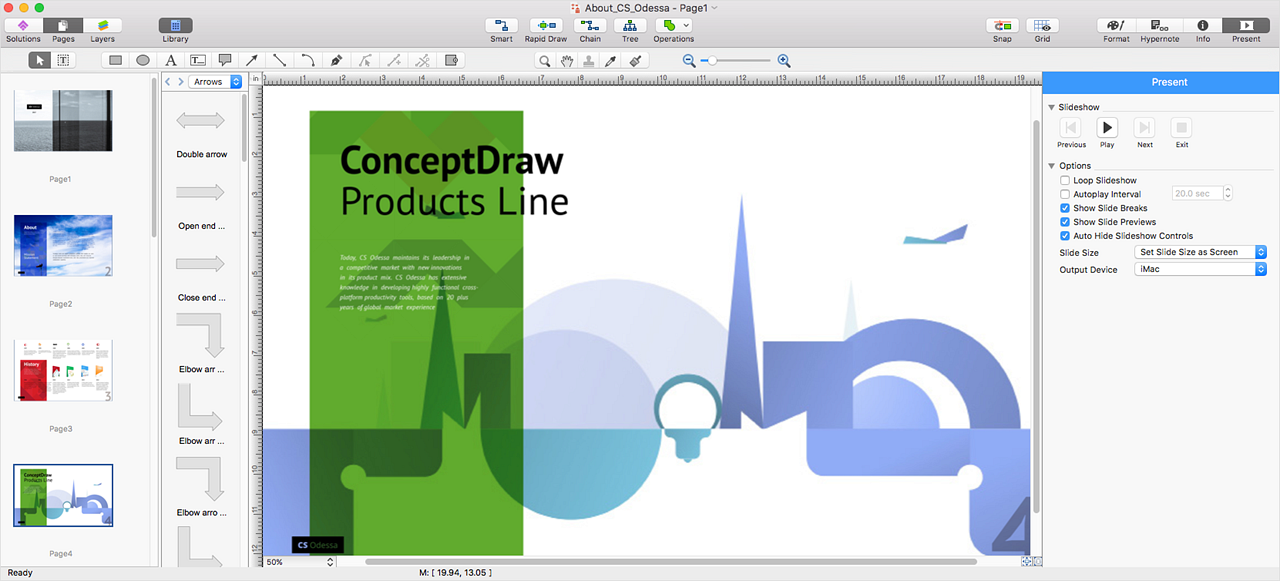Activate the Smart connector tool
1280x581 pixels.
501,25
